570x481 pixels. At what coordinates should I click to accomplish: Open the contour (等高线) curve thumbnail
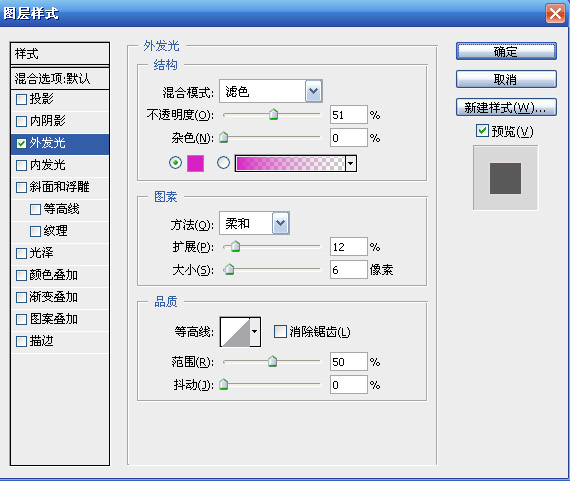click(x=235, y=332)
